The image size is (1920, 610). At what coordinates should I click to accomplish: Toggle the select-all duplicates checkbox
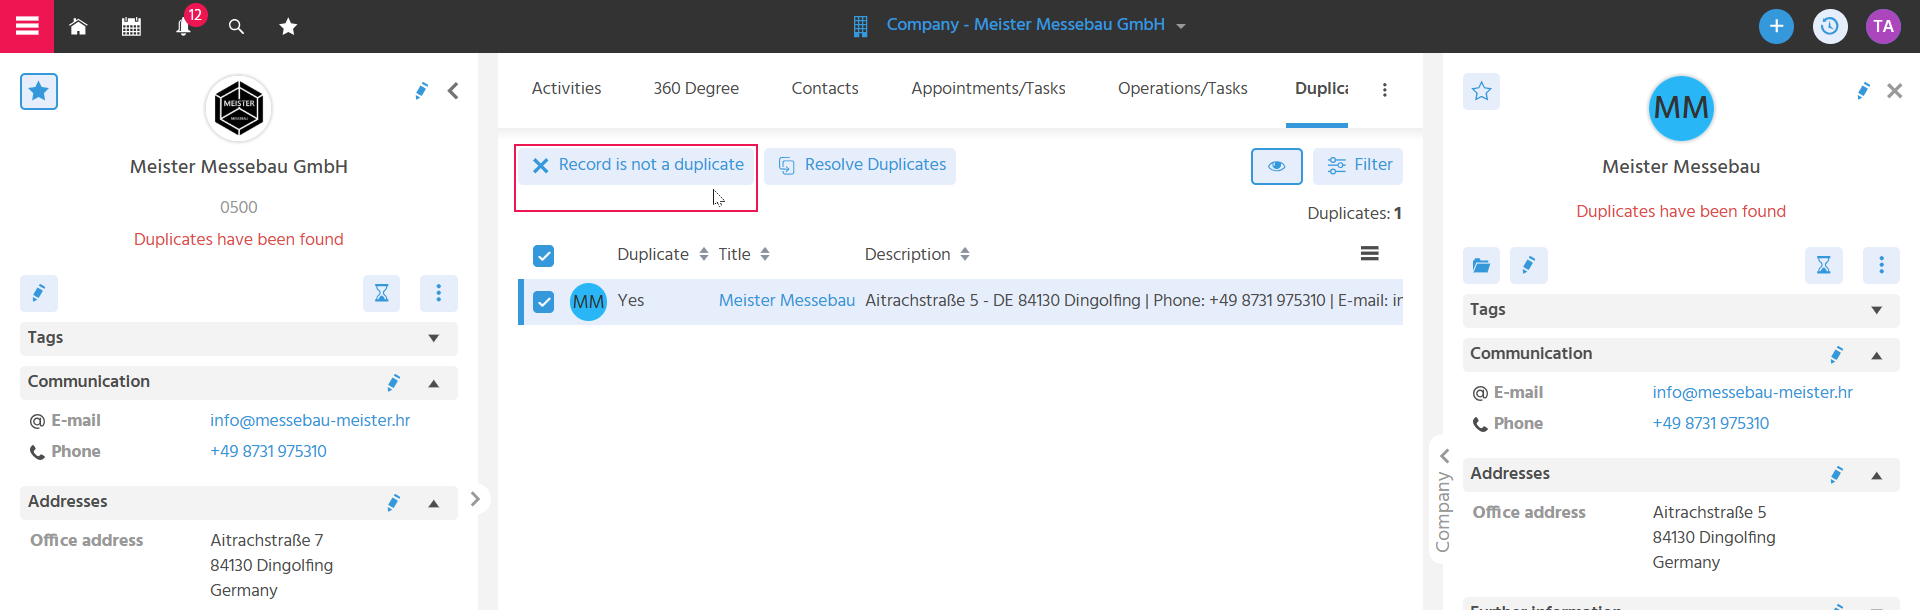(544, 256)
